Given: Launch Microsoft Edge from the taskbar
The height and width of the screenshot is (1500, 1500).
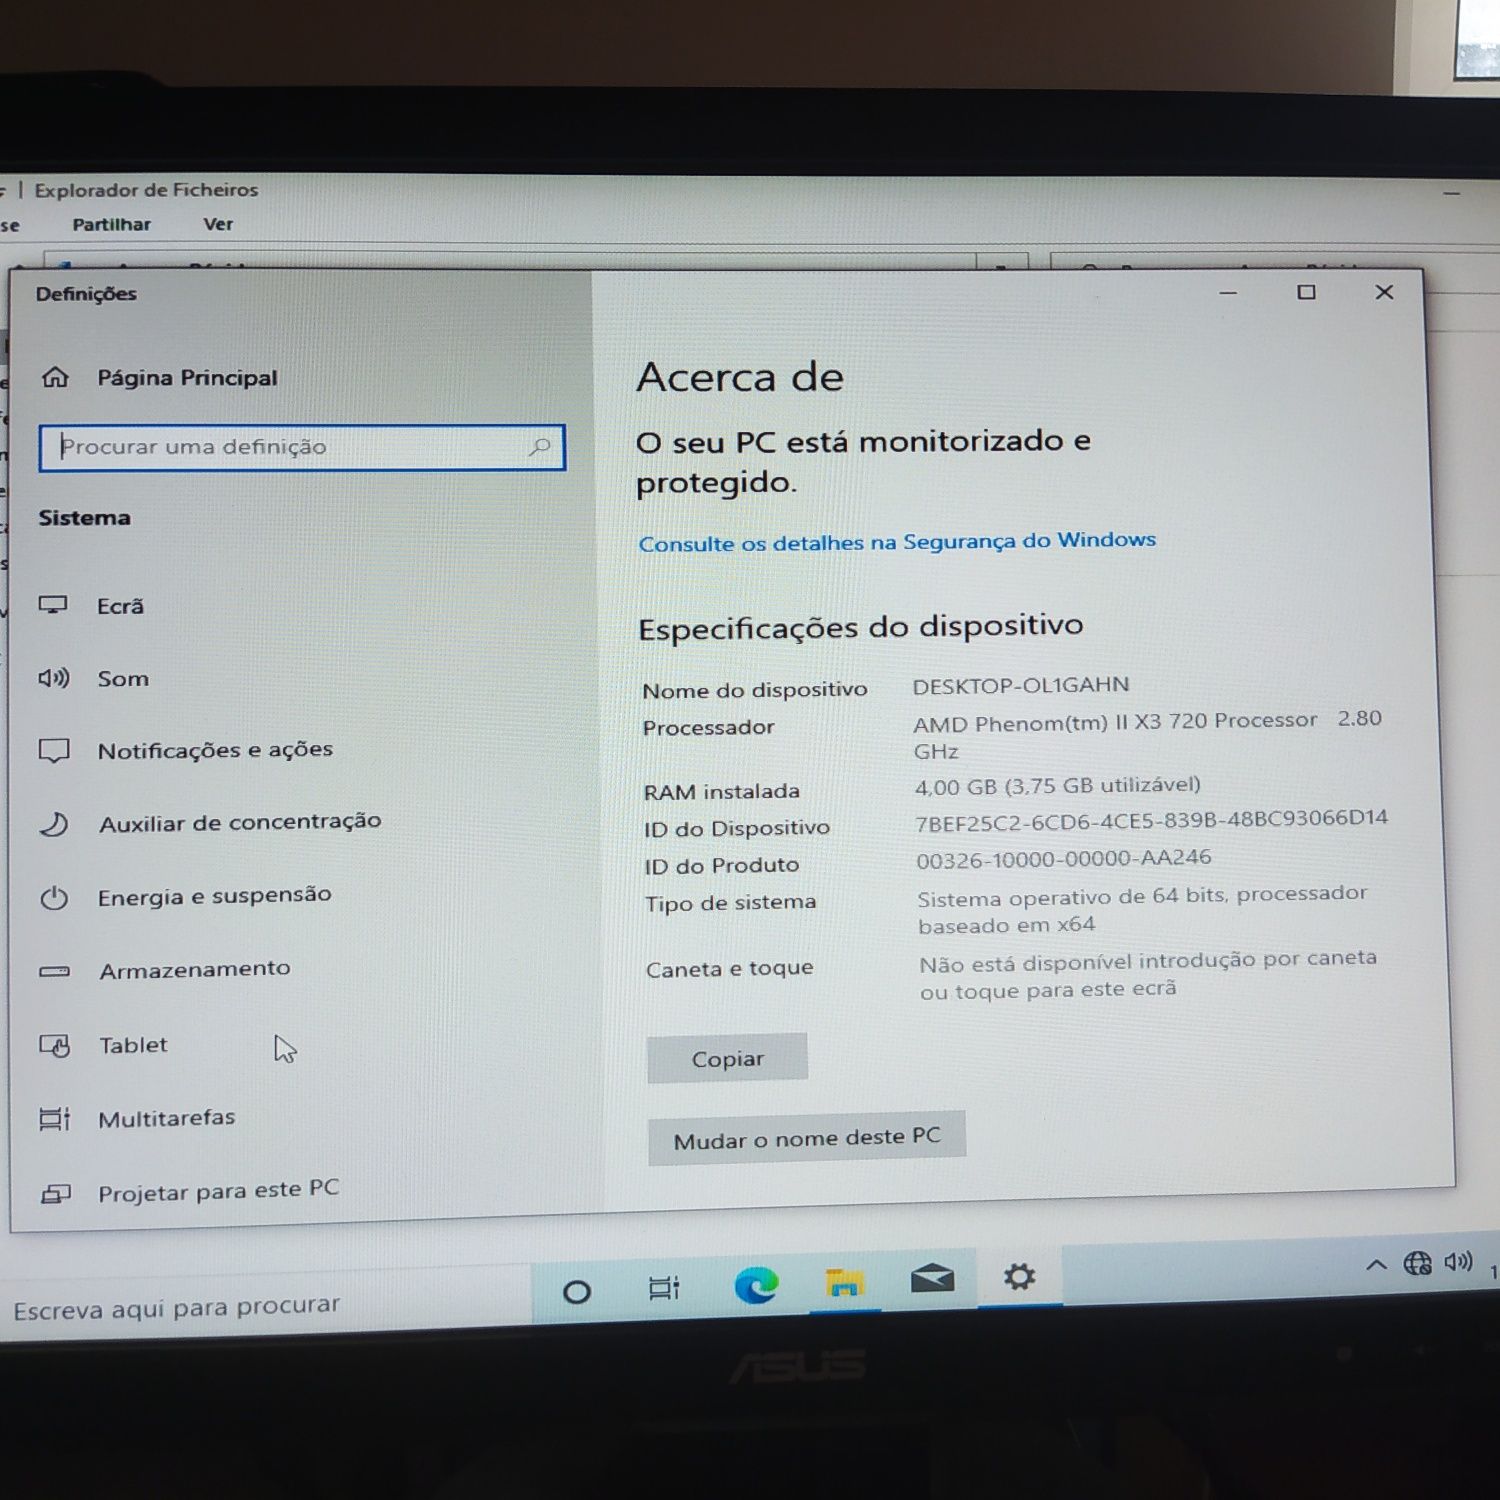Looking at the screenshot, I should click(756, 1284).
